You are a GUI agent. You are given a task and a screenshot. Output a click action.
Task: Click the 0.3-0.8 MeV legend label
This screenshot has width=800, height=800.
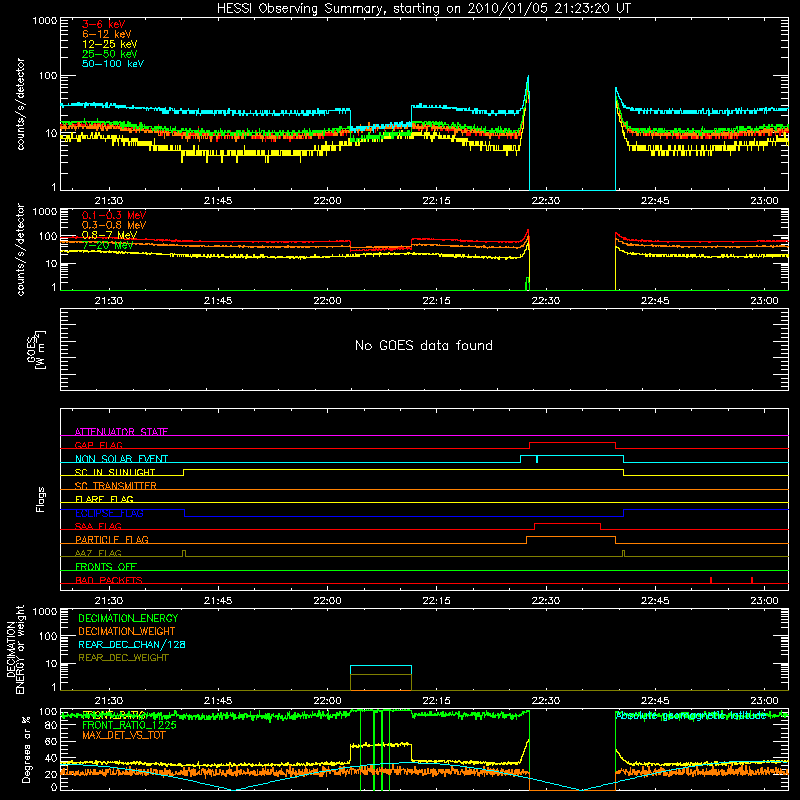coord(113,225)
